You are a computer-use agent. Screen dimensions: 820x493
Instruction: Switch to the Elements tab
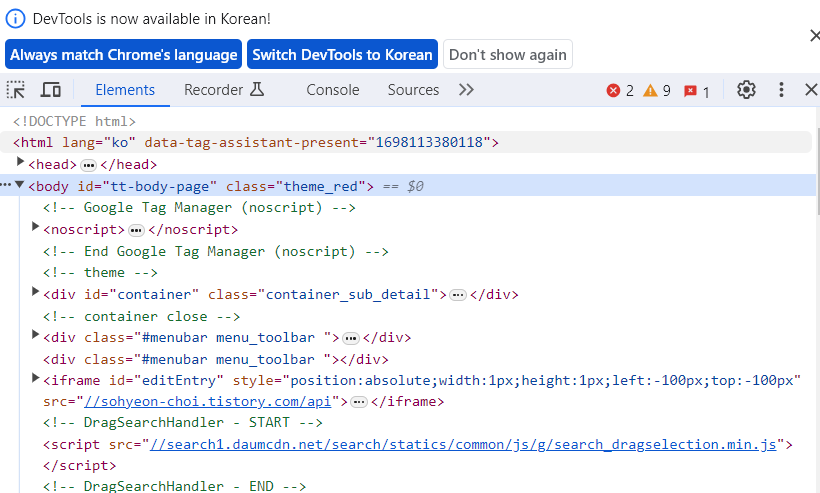tap(125, 90)
